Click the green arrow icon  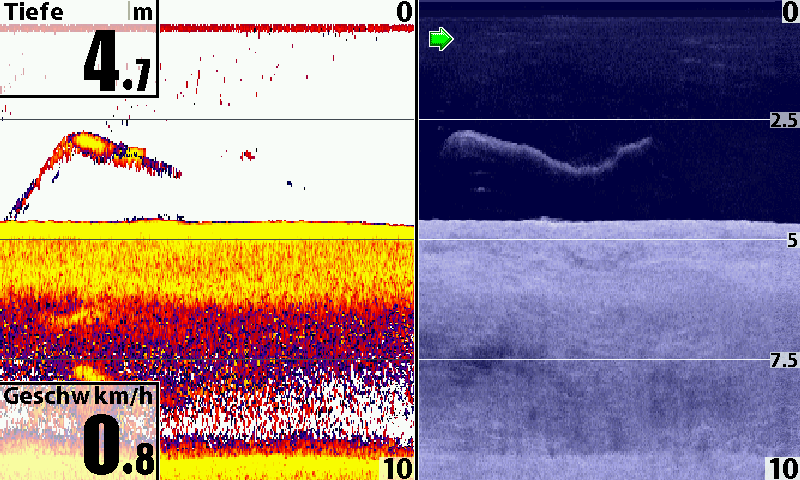441,40
